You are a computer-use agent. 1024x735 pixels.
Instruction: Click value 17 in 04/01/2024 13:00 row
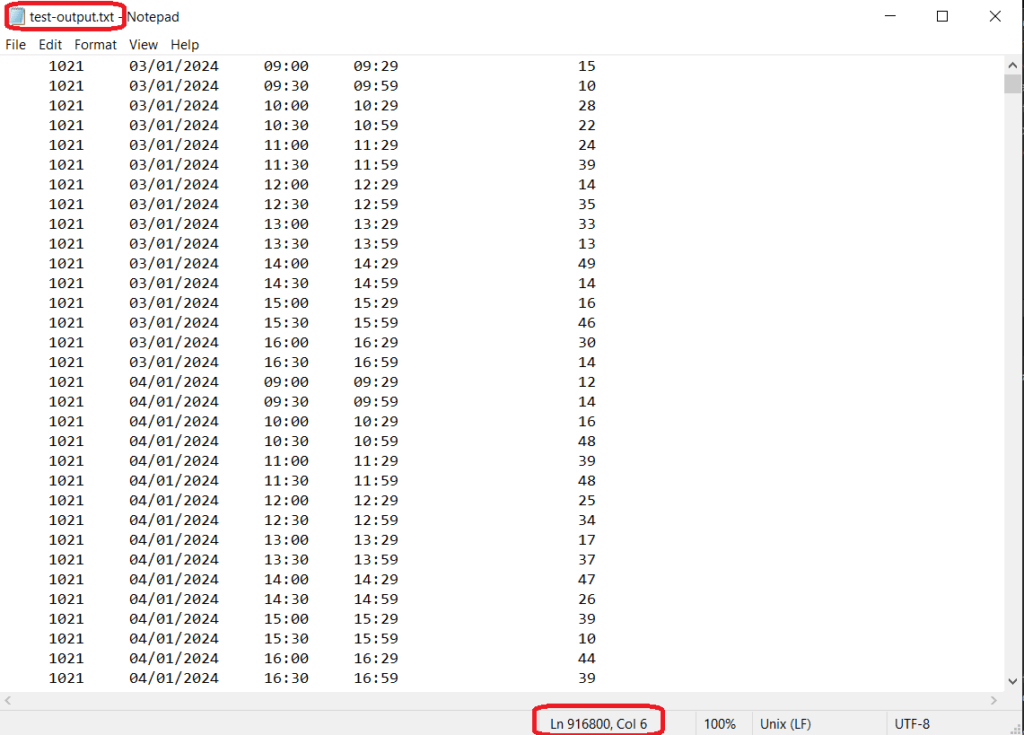point(586,540)
